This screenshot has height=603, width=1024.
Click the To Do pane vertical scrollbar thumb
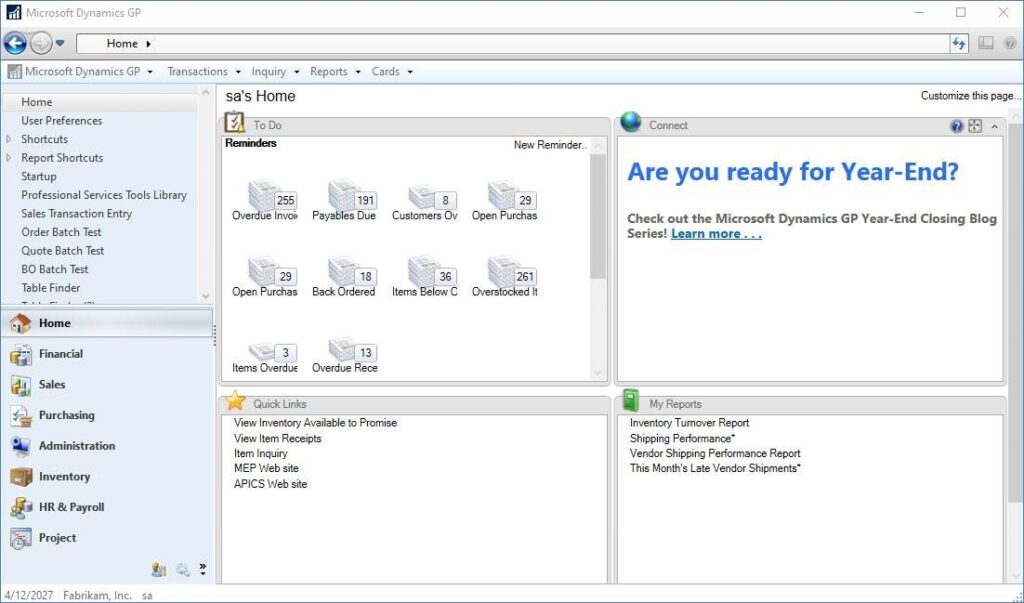point(598,216)
